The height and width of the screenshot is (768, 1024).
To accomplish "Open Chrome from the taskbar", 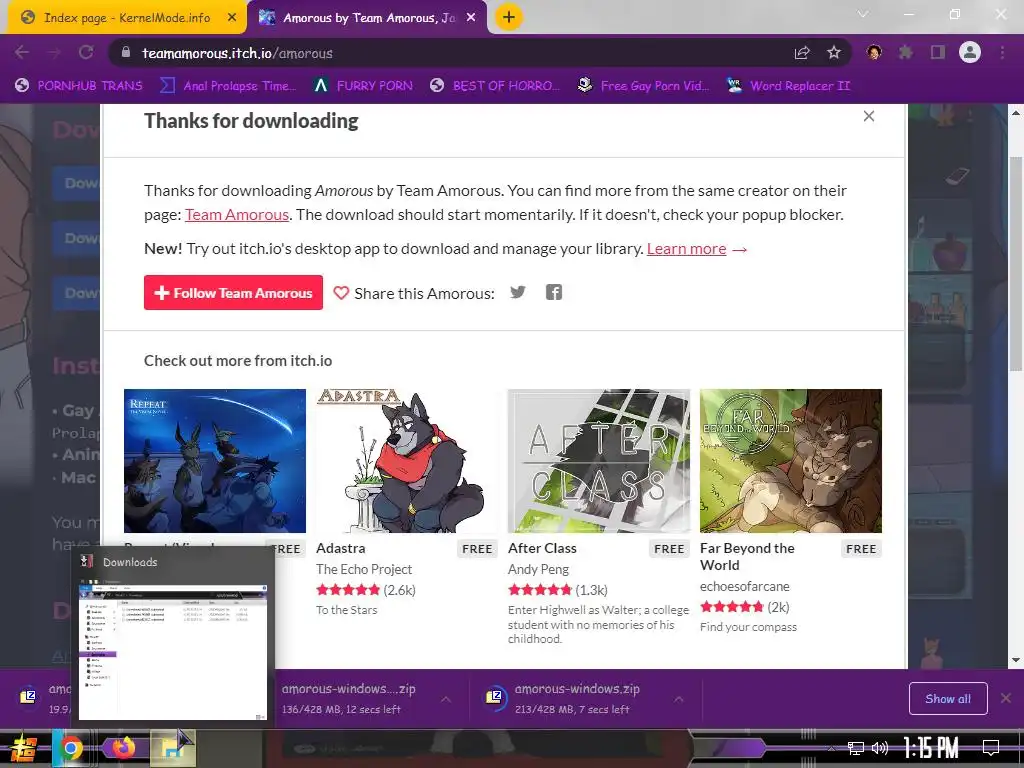I will (71, 748).
